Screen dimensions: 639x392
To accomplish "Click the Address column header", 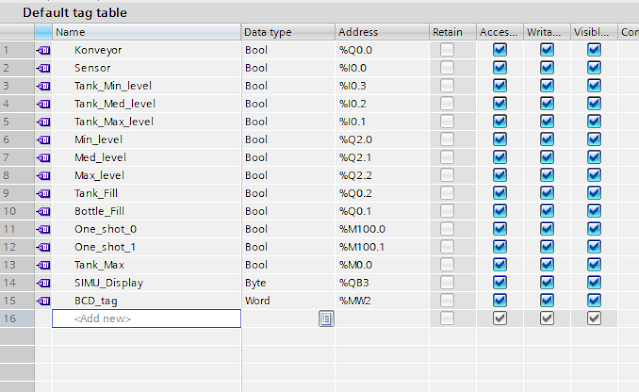I will click(x=382, y=32).
